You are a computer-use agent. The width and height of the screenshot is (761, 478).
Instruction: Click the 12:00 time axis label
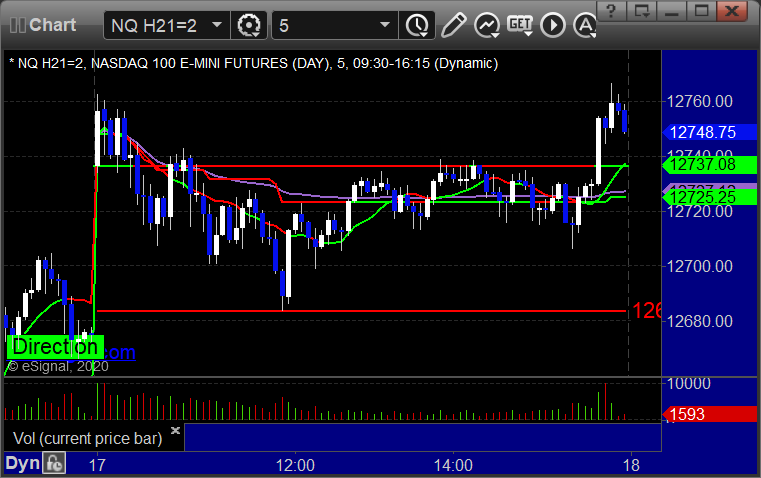(295, 465)
